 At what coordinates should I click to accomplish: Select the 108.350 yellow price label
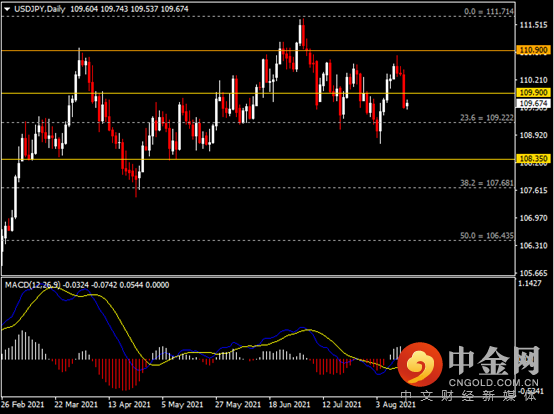534,159
